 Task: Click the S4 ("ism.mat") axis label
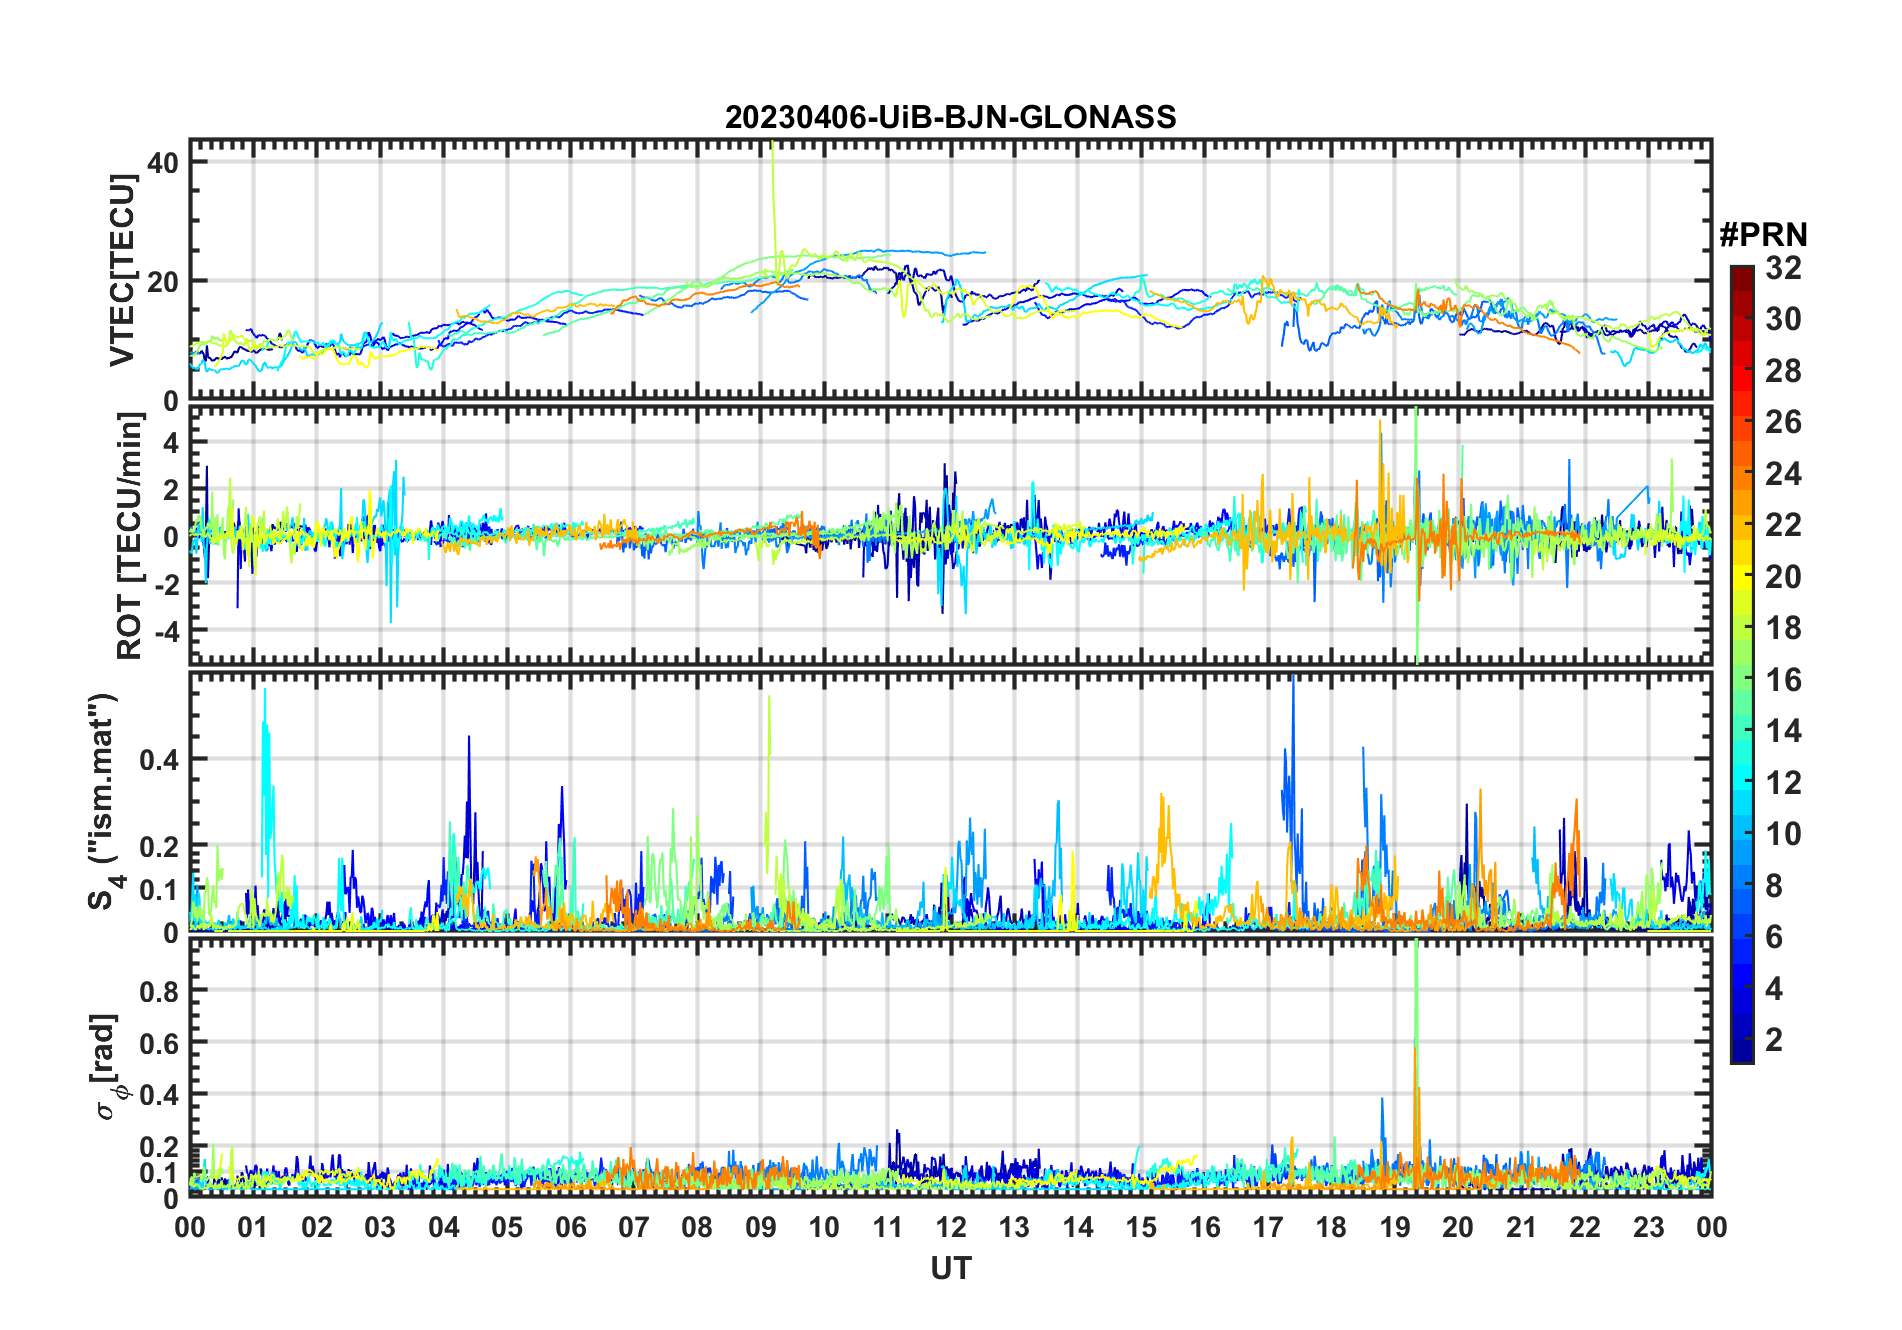coord(103,801)
